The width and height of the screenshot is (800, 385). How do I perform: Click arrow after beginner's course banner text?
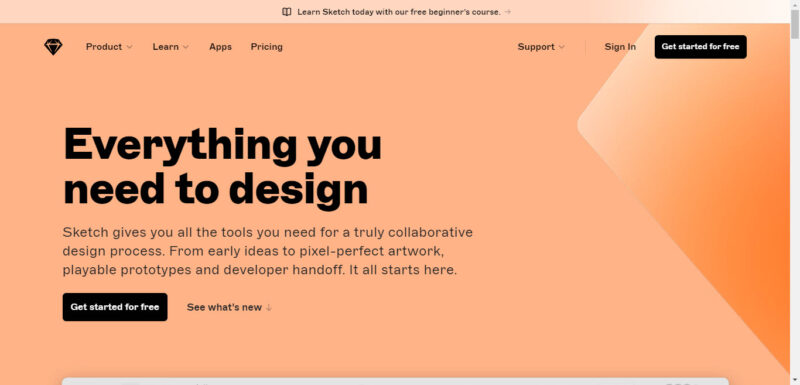click(508, 12)
